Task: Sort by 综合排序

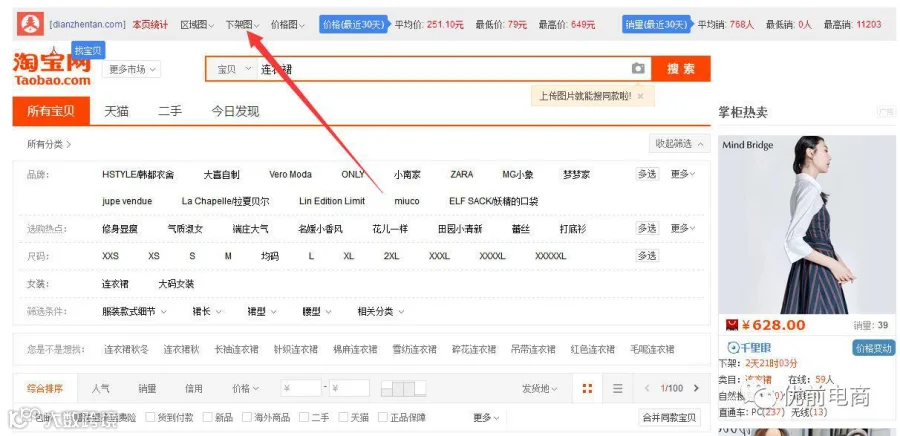Action: coord(45,388)
